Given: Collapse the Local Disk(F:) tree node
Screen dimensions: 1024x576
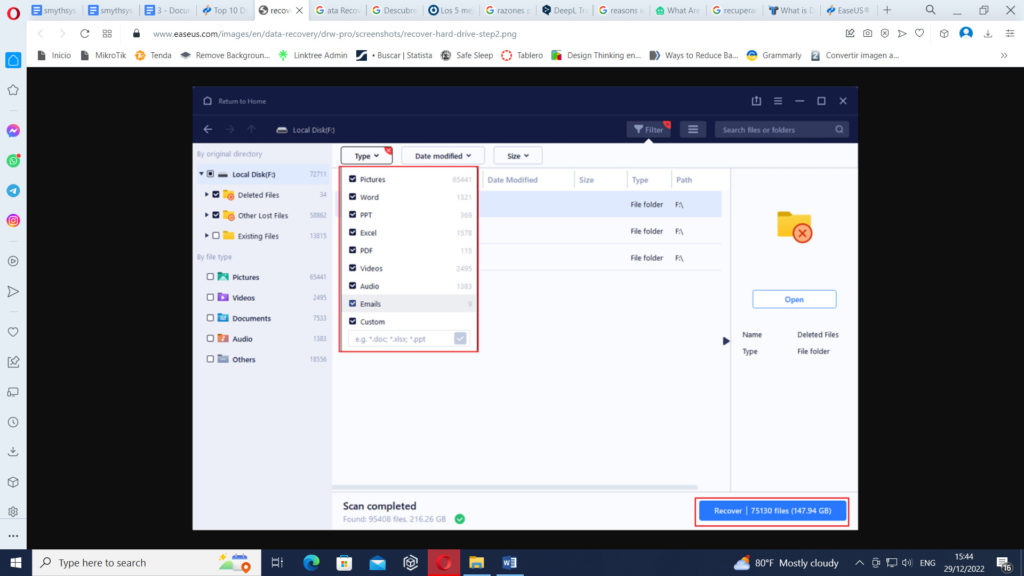Looking at the screenshot, I should (201, 174).
